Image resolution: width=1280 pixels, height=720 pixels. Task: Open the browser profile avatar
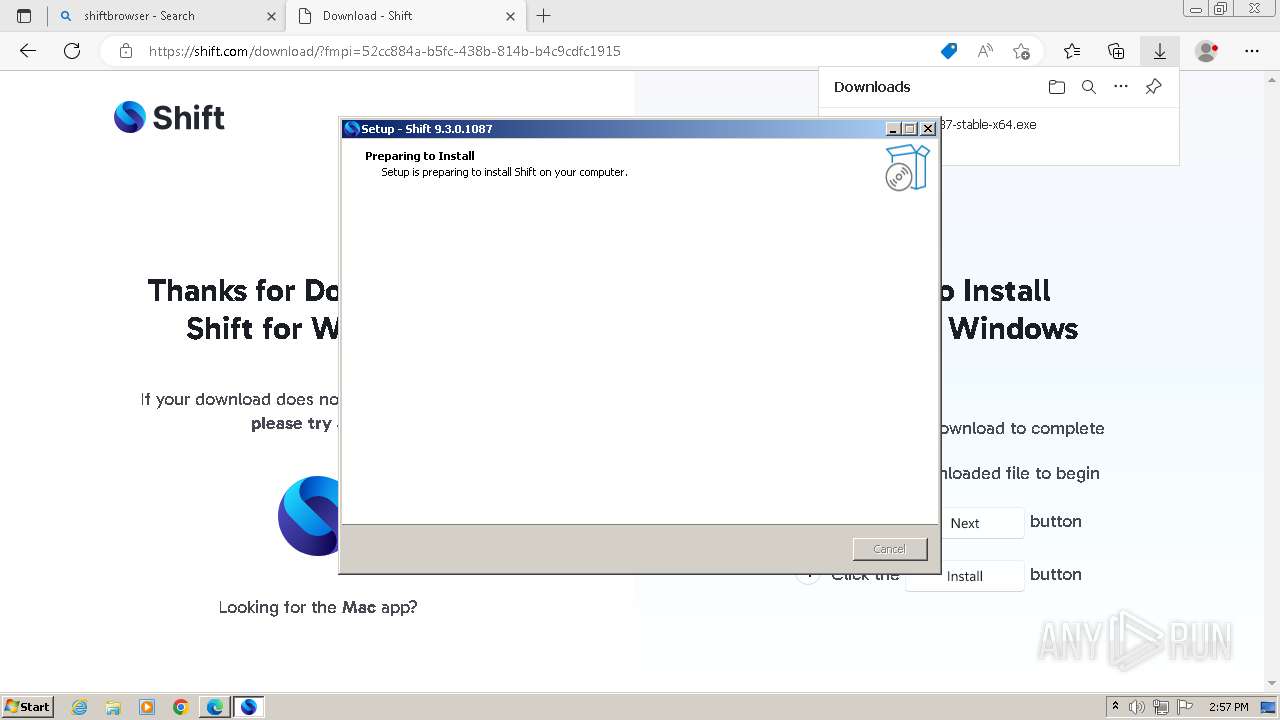point(1207,51)
